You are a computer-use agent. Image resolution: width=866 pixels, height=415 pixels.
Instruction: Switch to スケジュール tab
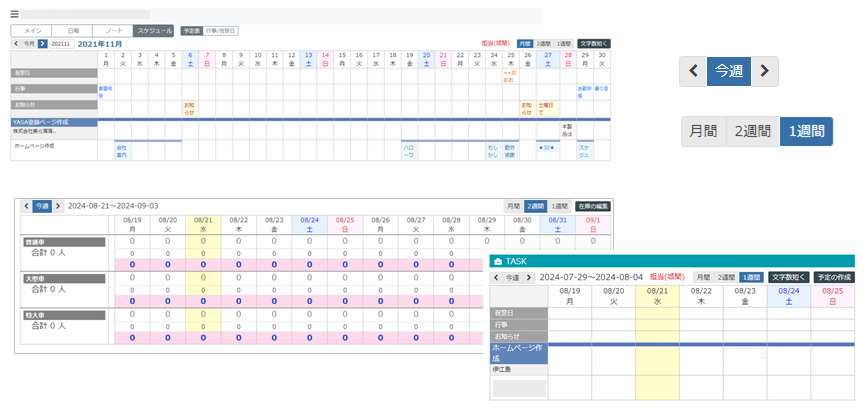click(153, 31)
